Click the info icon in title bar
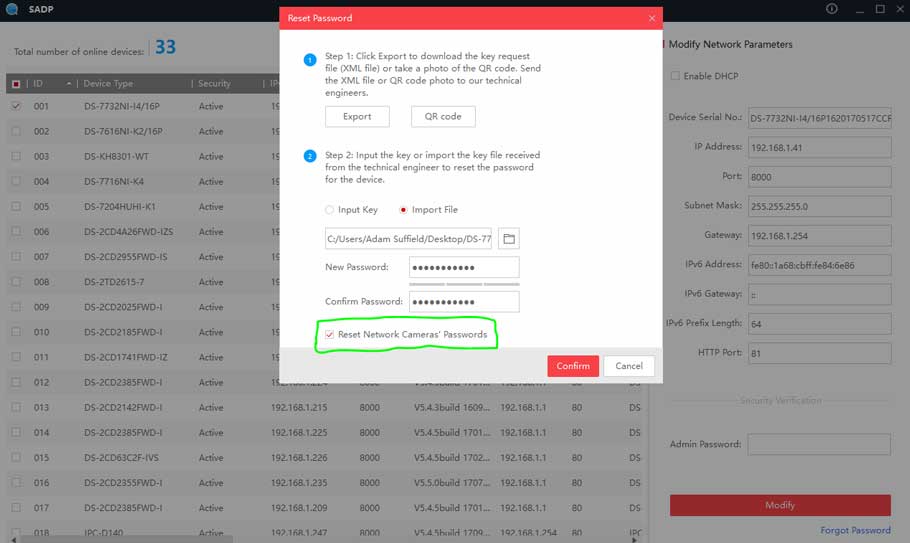 point(831,9)
